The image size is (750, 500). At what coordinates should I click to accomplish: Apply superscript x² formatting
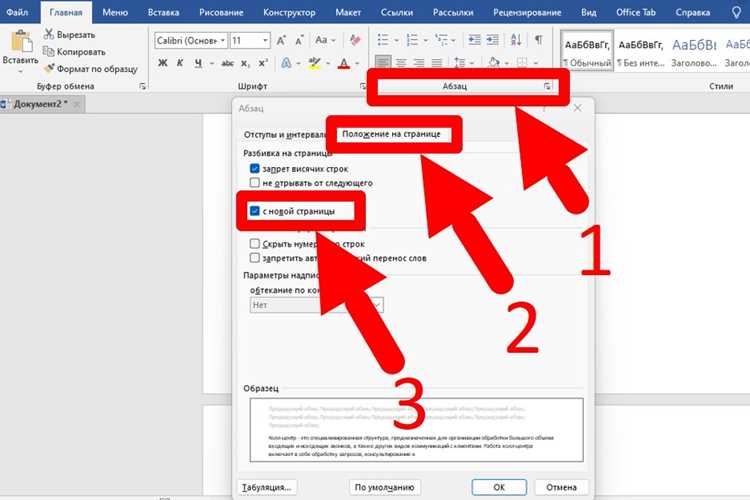[263, 63]
